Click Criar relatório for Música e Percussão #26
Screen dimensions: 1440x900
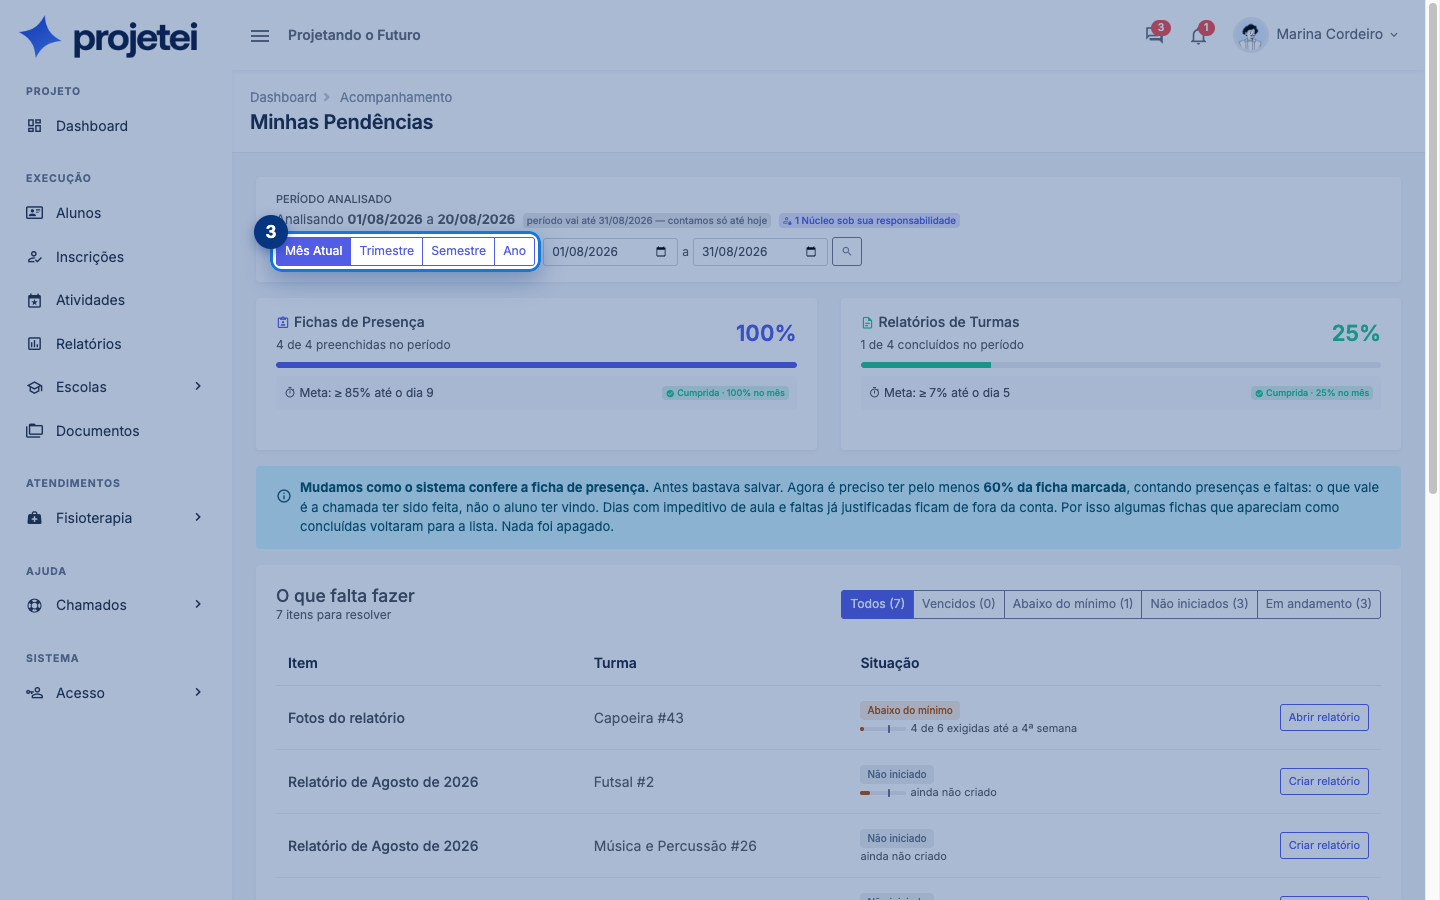pos(1324,846)
